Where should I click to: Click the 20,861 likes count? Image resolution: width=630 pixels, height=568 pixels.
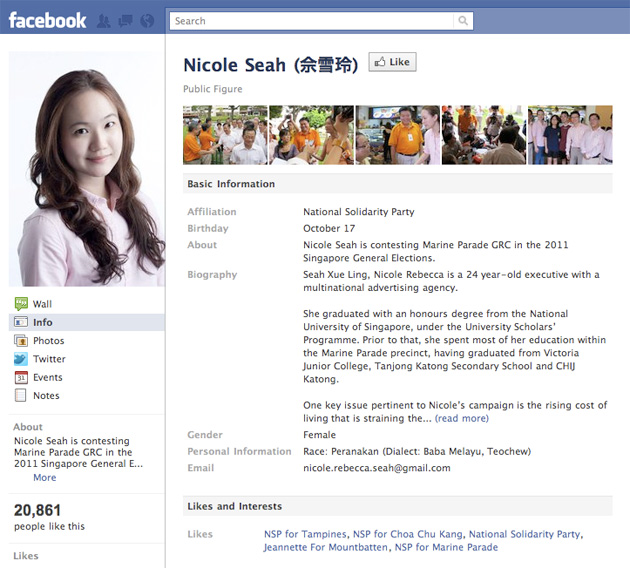point(37,511)
